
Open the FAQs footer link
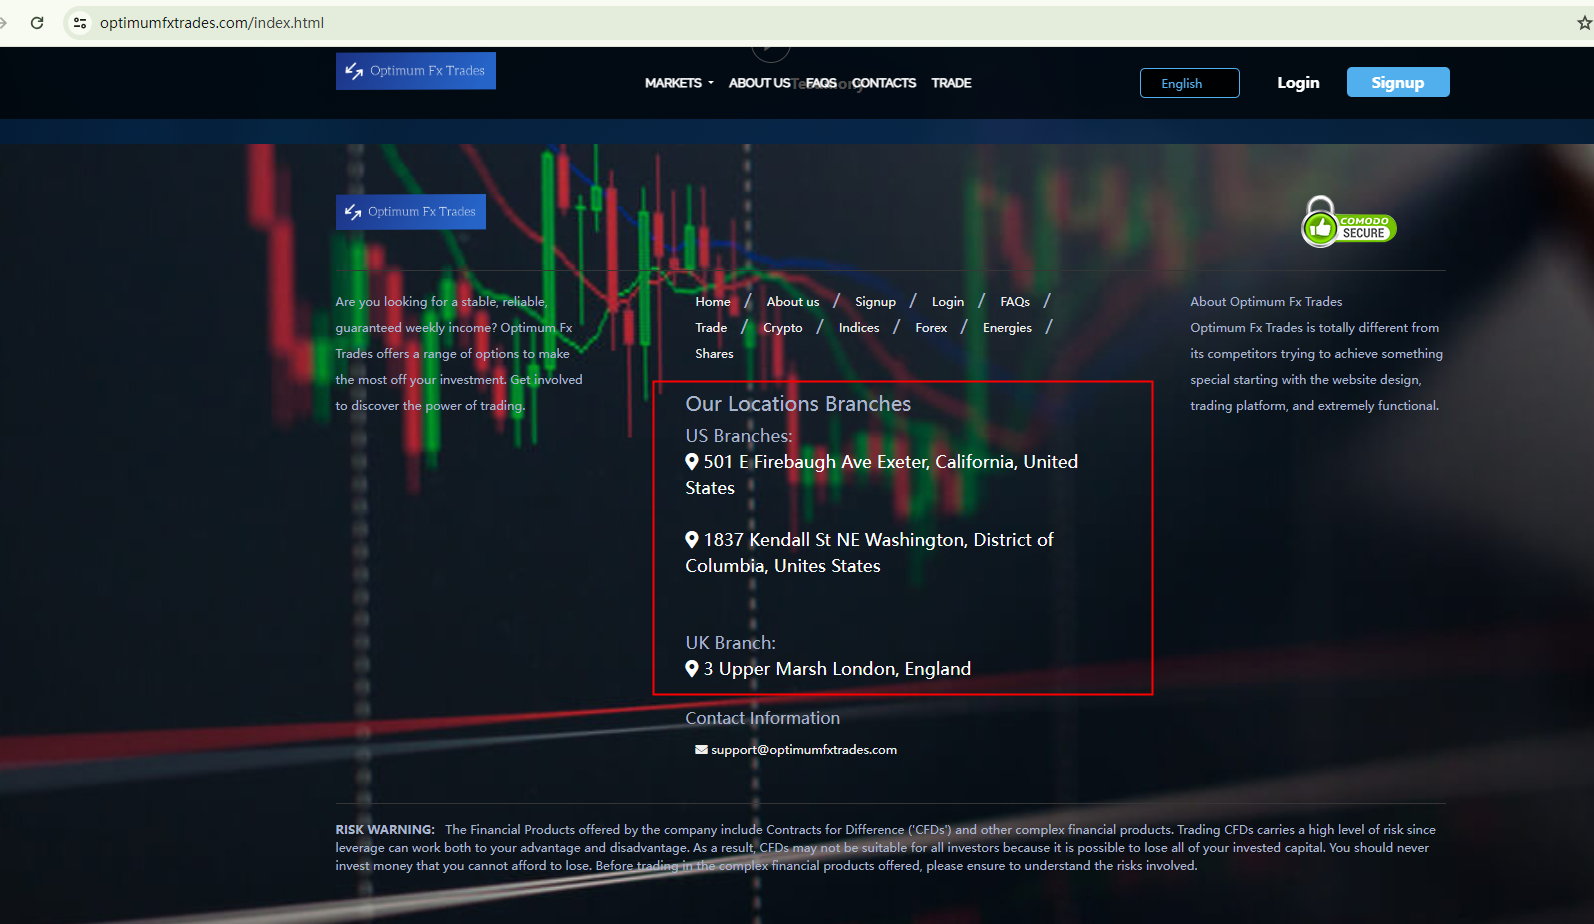tap(1015, 302)
